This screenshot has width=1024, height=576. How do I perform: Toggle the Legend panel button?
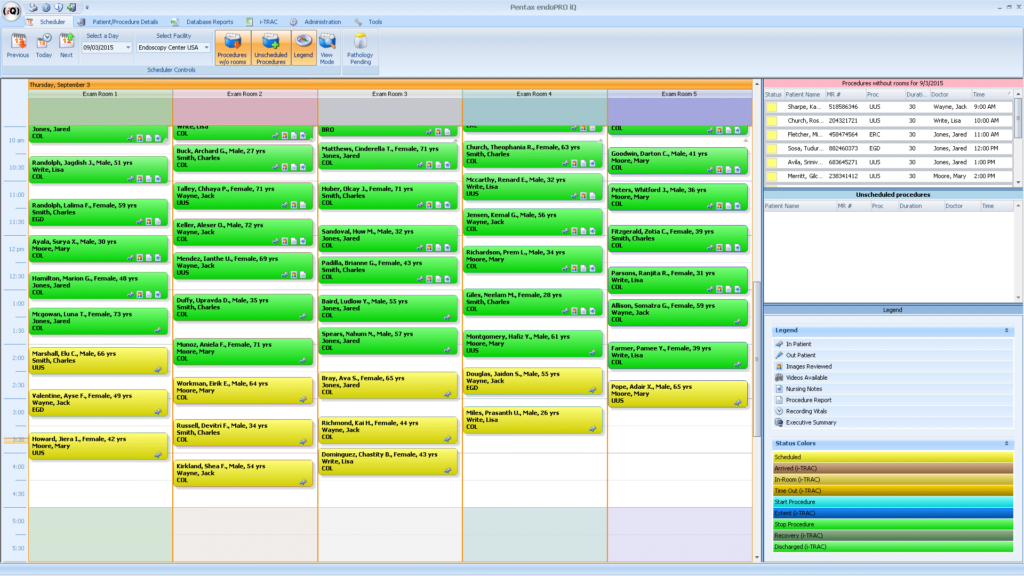pyautogui.click(x=302, y=47)
